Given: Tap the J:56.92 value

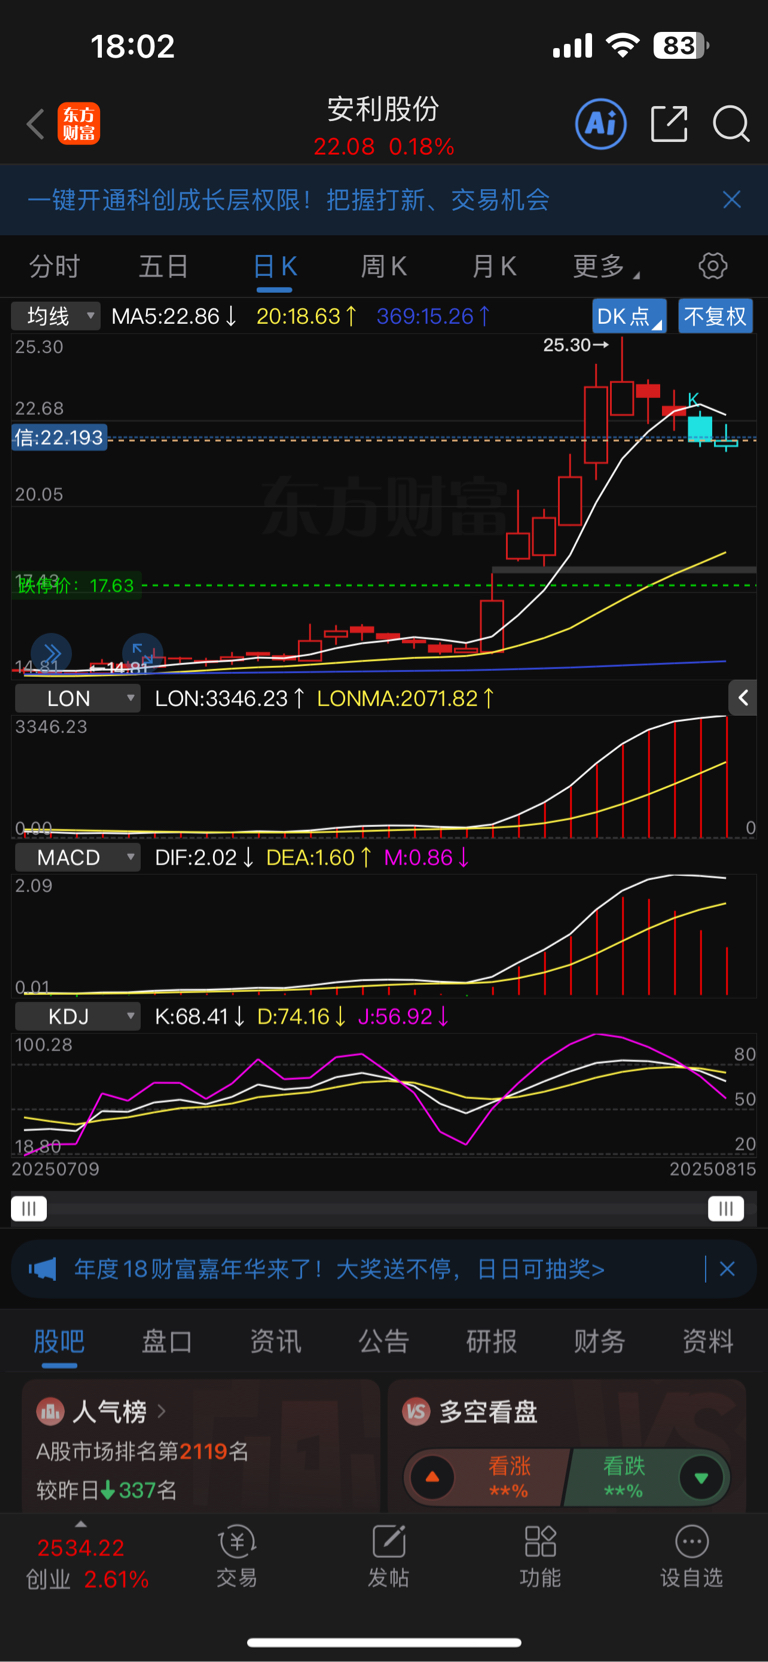Looking at the screenshot, I should pos(404,1016).
